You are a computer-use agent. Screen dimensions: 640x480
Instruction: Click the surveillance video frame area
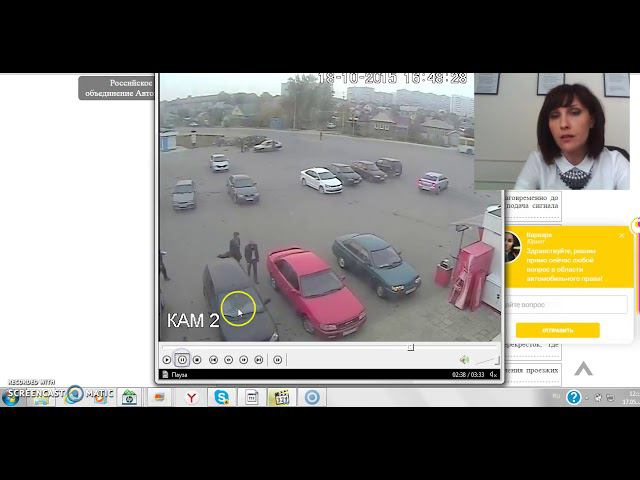click(330, 207)
